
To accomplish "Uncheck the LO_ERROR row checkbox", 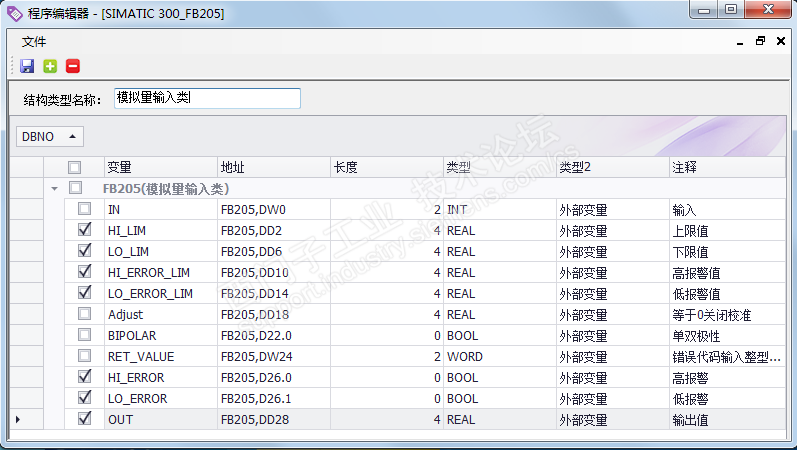I will pos(84,398).
